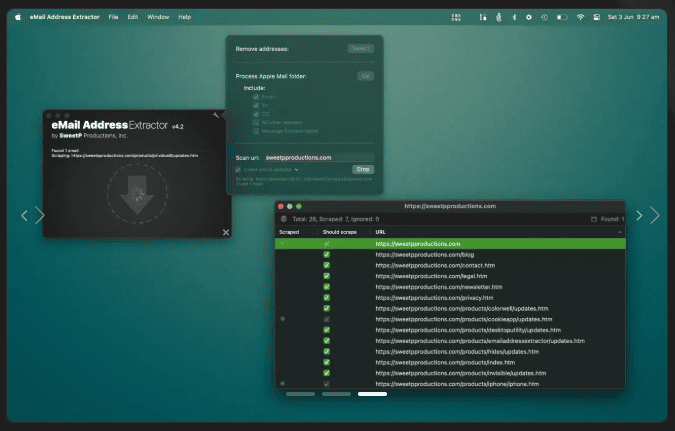The width and height of the screenshot is (675, 431).
Task: Toggle the CC include checkbox
Action: point(256,114)
